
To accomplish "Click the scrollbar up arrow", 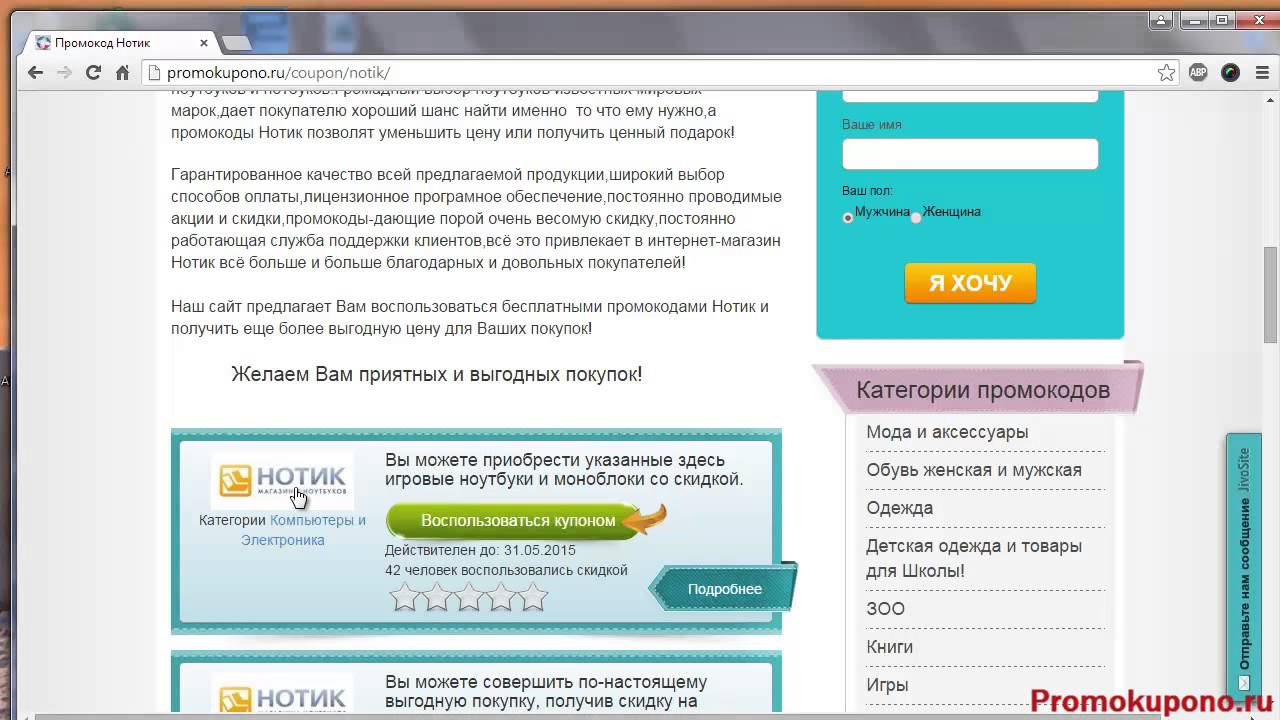I will (1271, 98).
